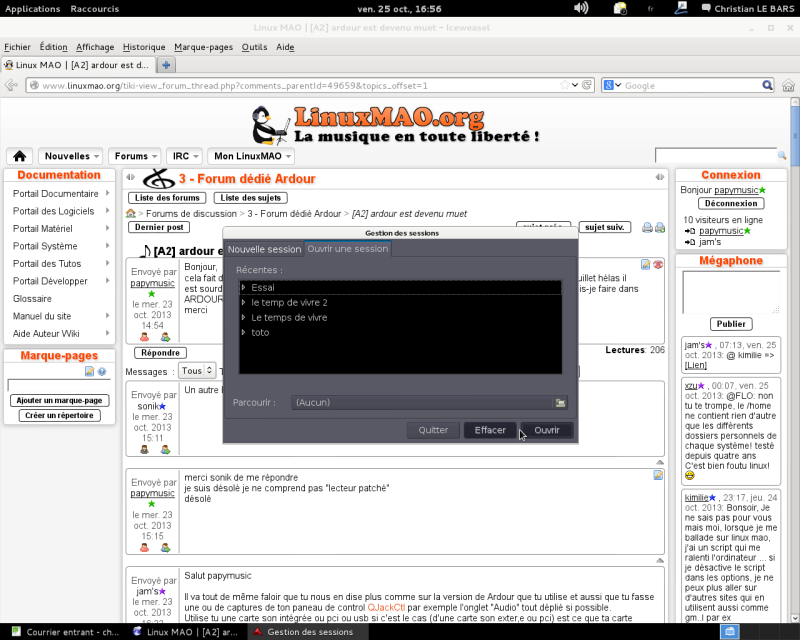Open the Messages 'Tous' dropdown
The image size is (800, 640).
(x=197, y=371)
